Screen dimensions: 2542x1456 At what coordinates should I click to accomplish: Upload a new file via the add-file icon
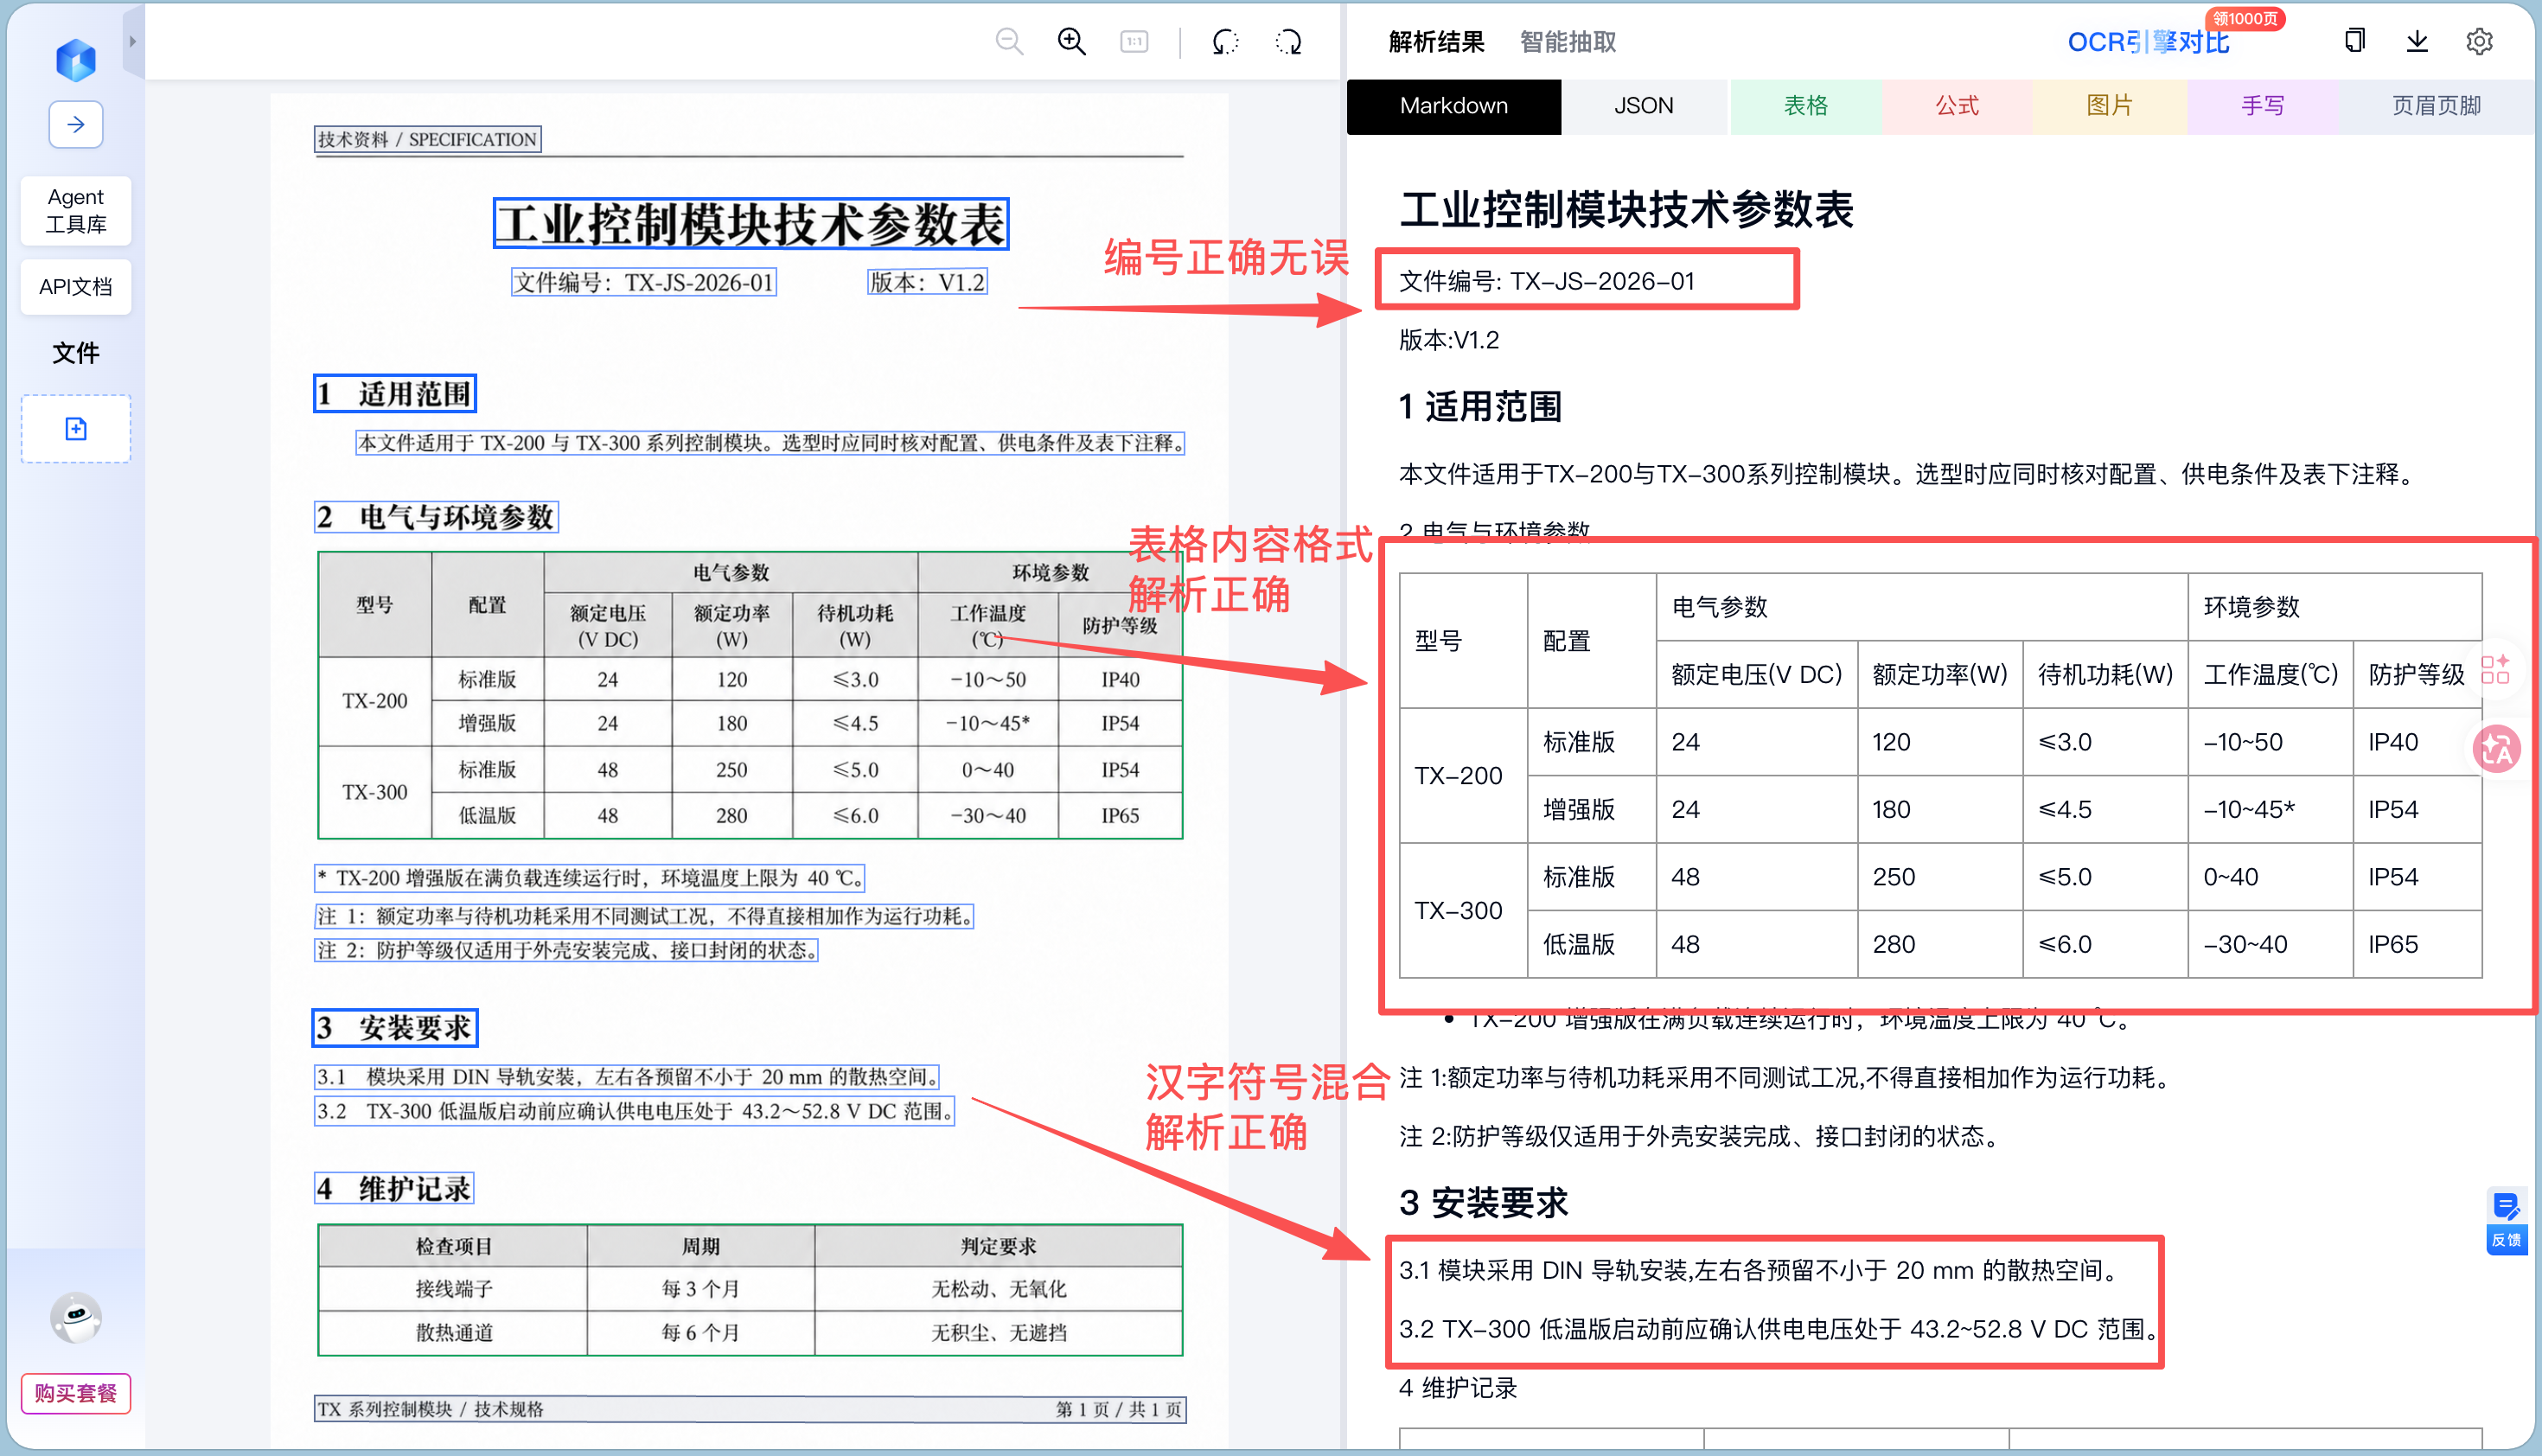[76, 429]
